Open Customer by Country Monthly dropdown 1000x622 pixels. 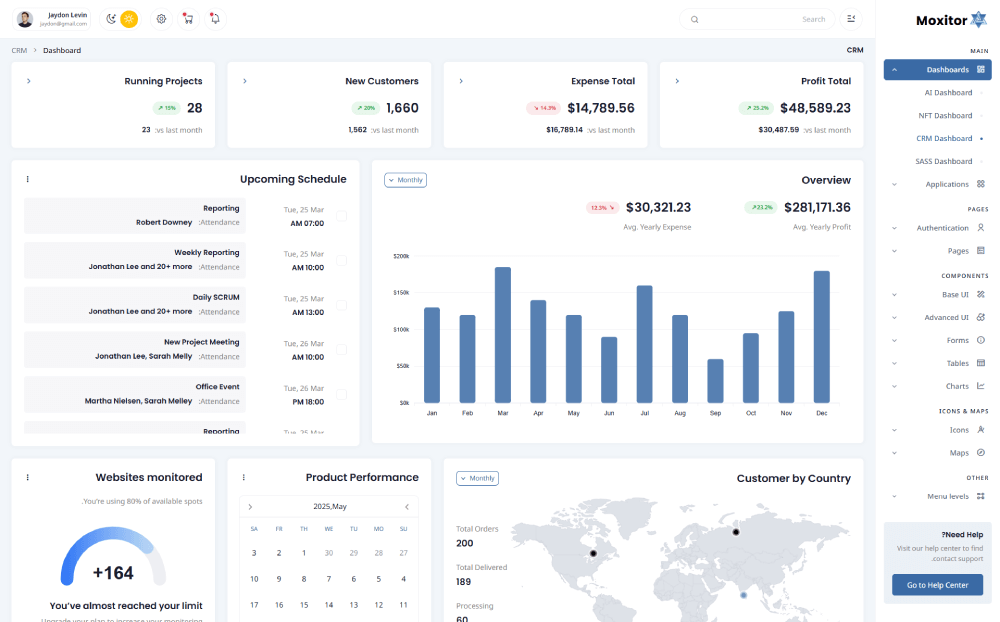[477, 478]
